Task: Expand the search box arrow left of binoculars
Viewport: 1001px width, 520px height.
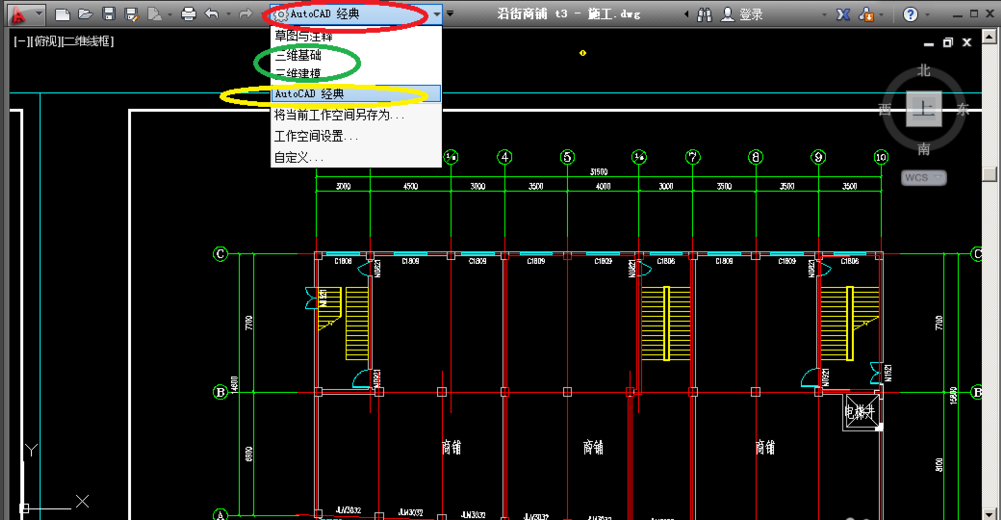Action: point(686,14)
